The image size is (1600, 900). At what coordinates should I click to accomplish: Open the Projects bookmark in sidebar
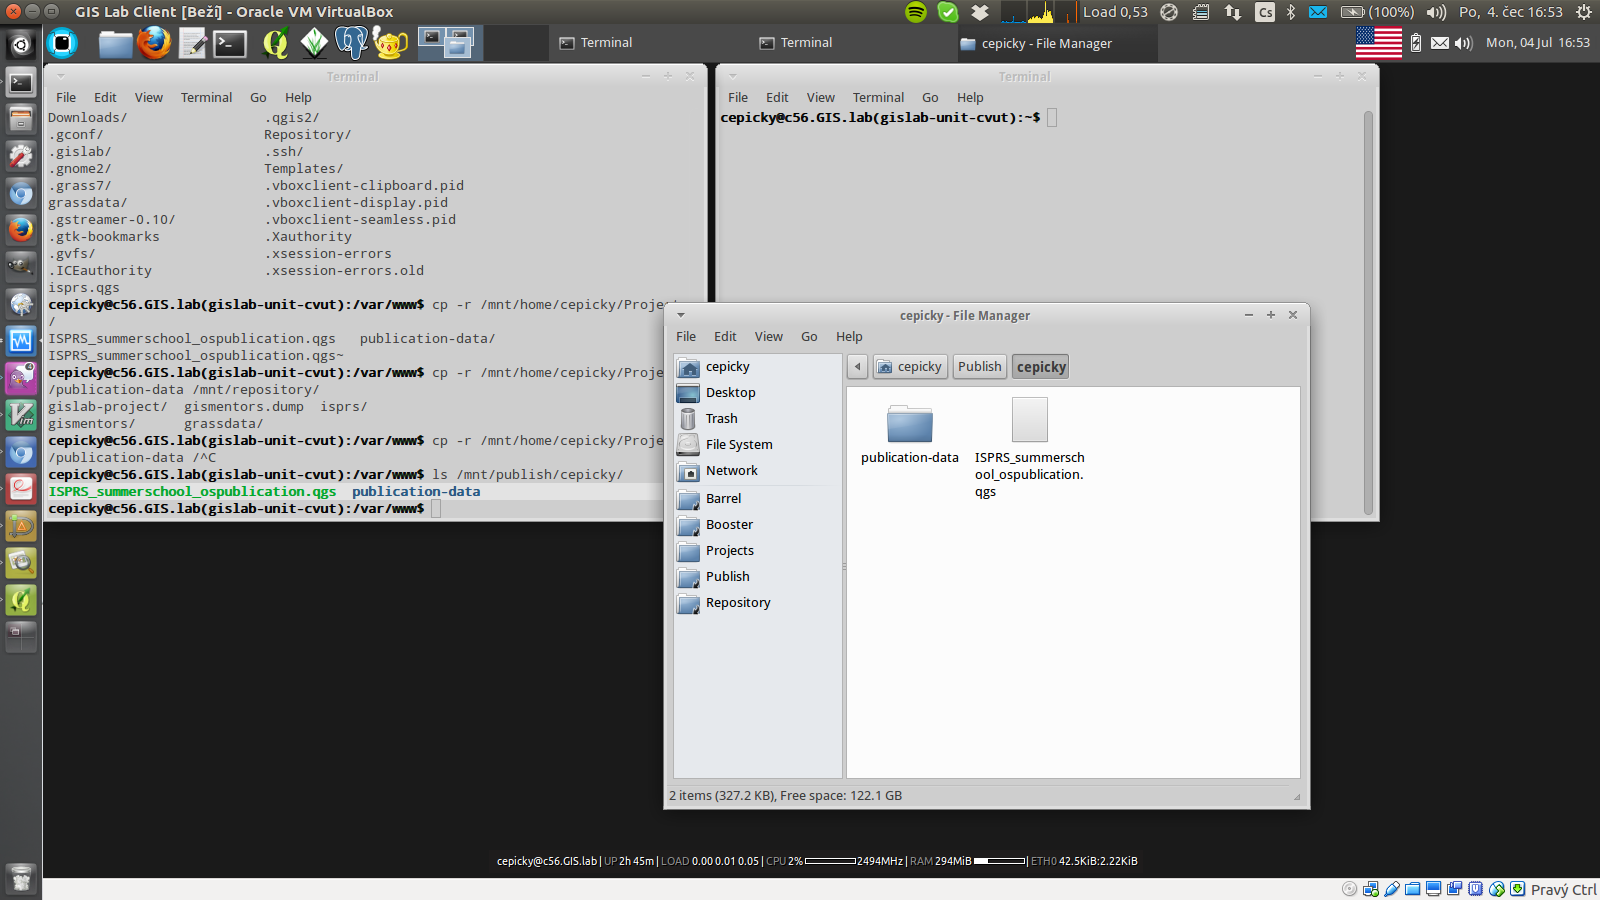coord(756,551)
